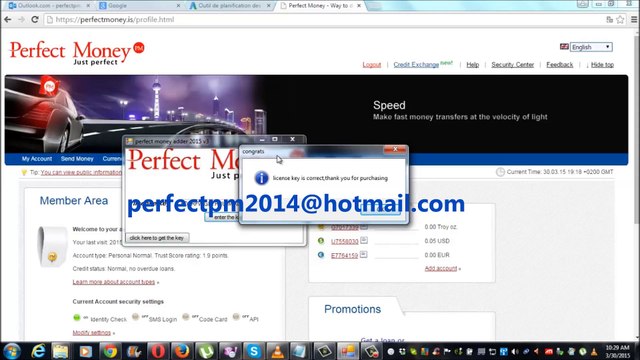Click the lightbulb Tip icon
The image size is (640, 360).
[24, 172]
